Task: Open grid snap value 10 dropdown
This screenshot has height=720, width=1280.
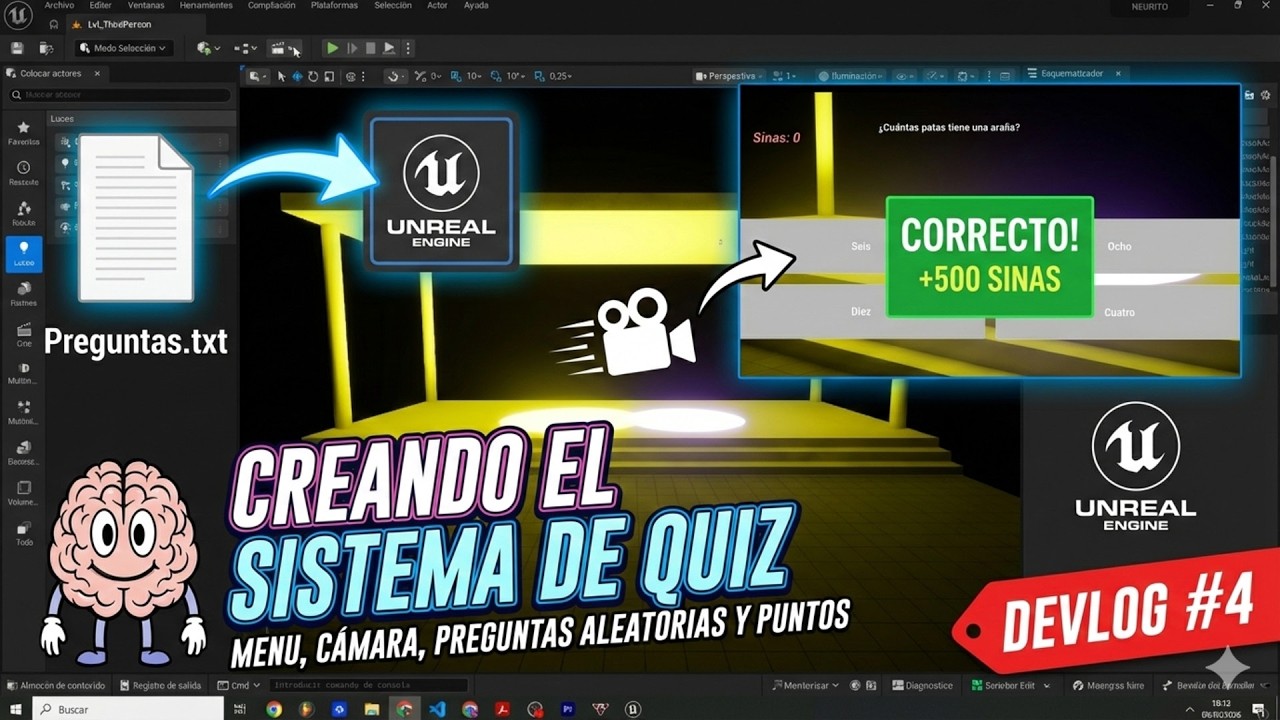Action: point(474,76)
